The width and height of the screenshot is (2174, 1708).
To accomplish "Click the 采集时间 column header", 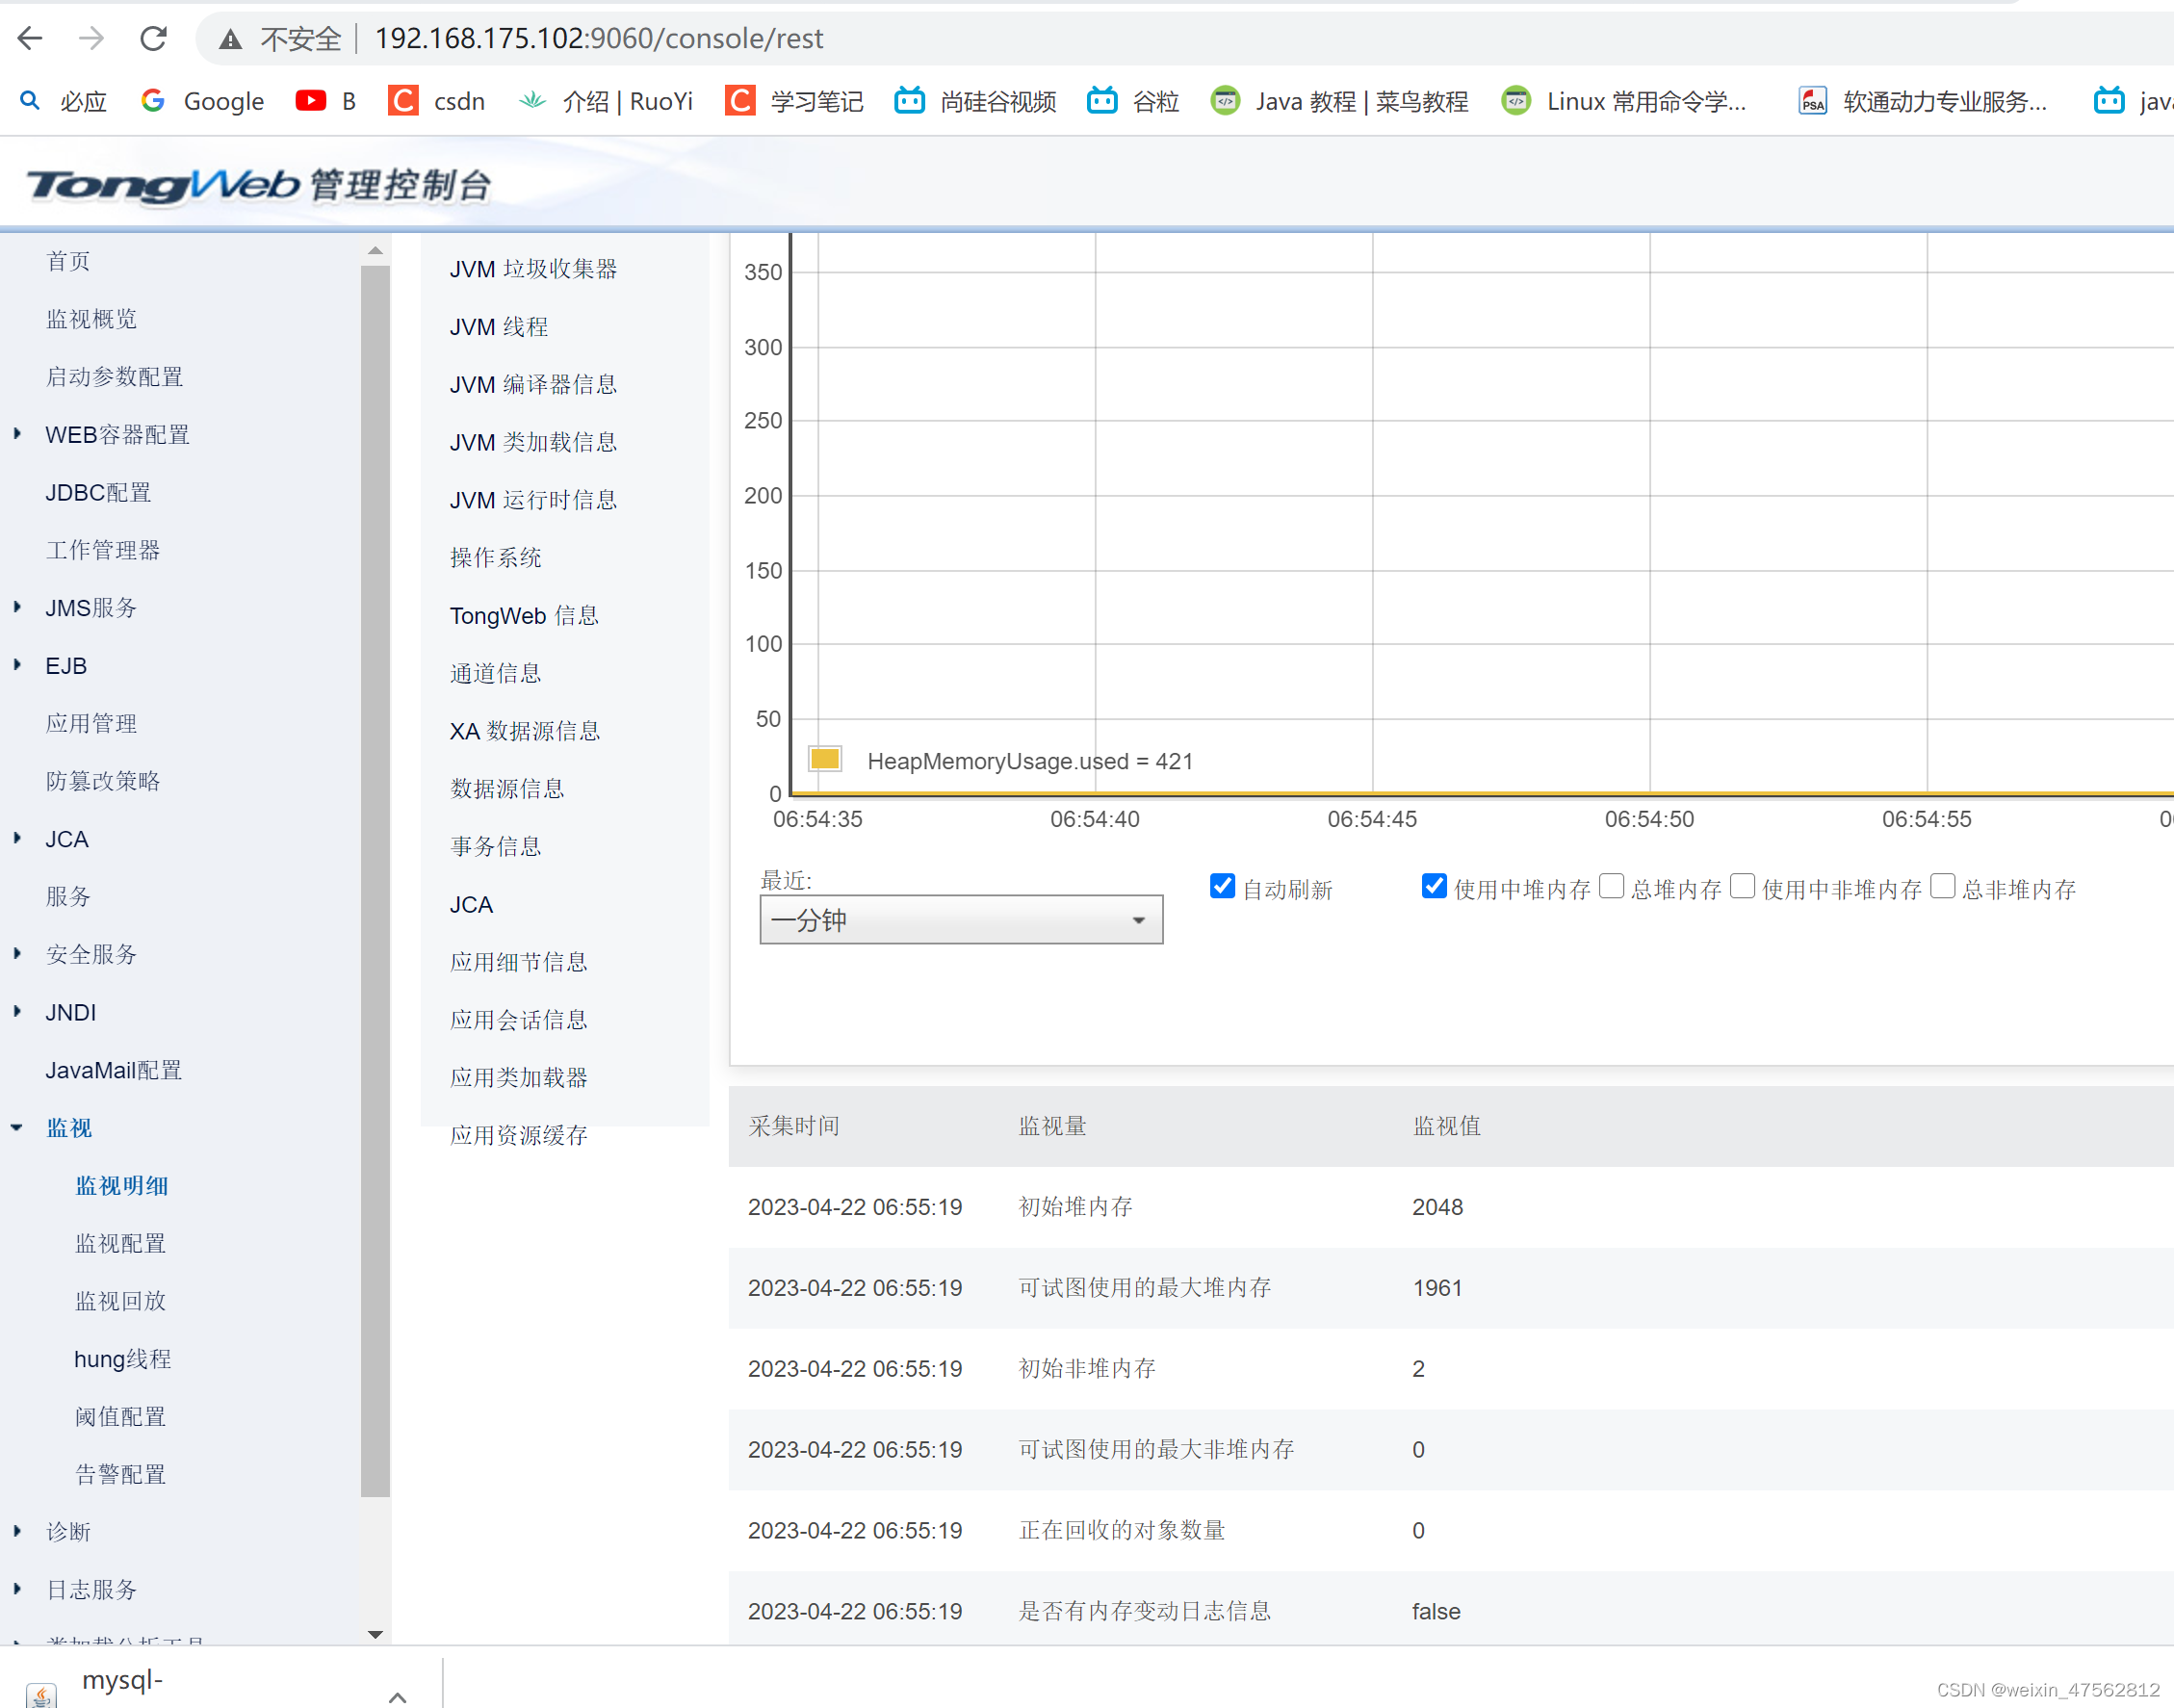I will tap(794, 1126).
